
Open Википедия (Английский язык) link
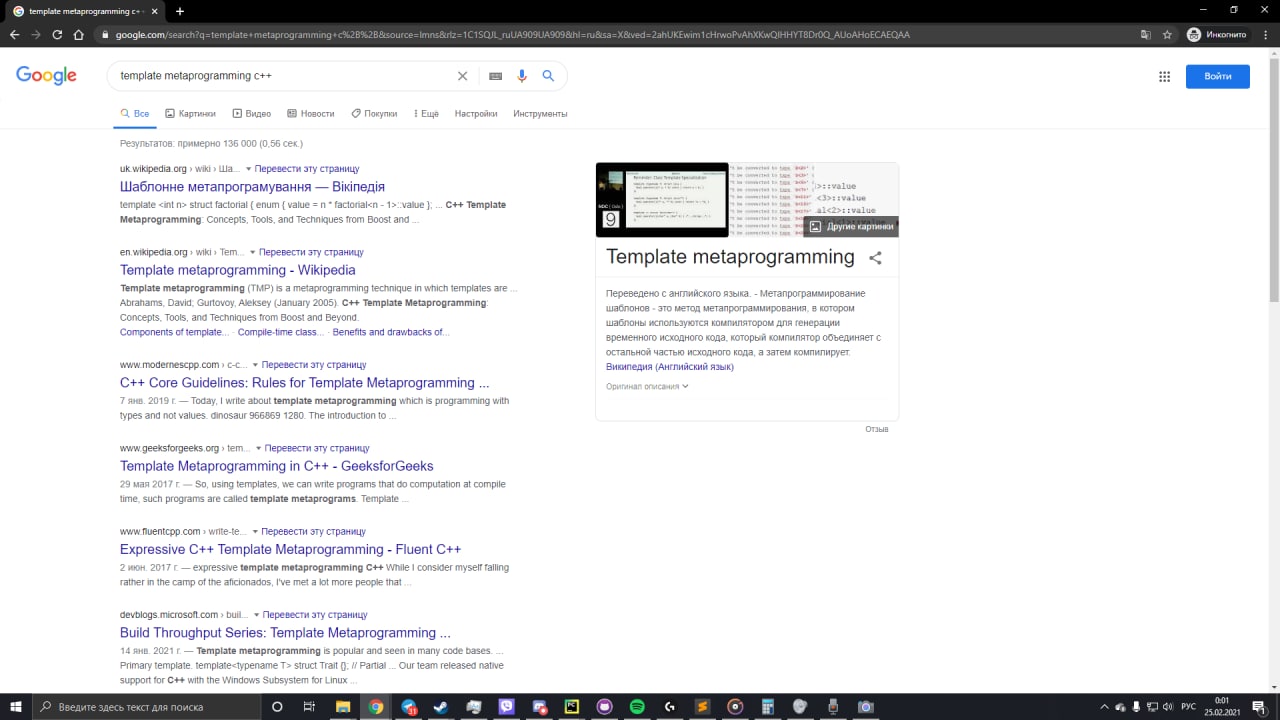[670, 367]
